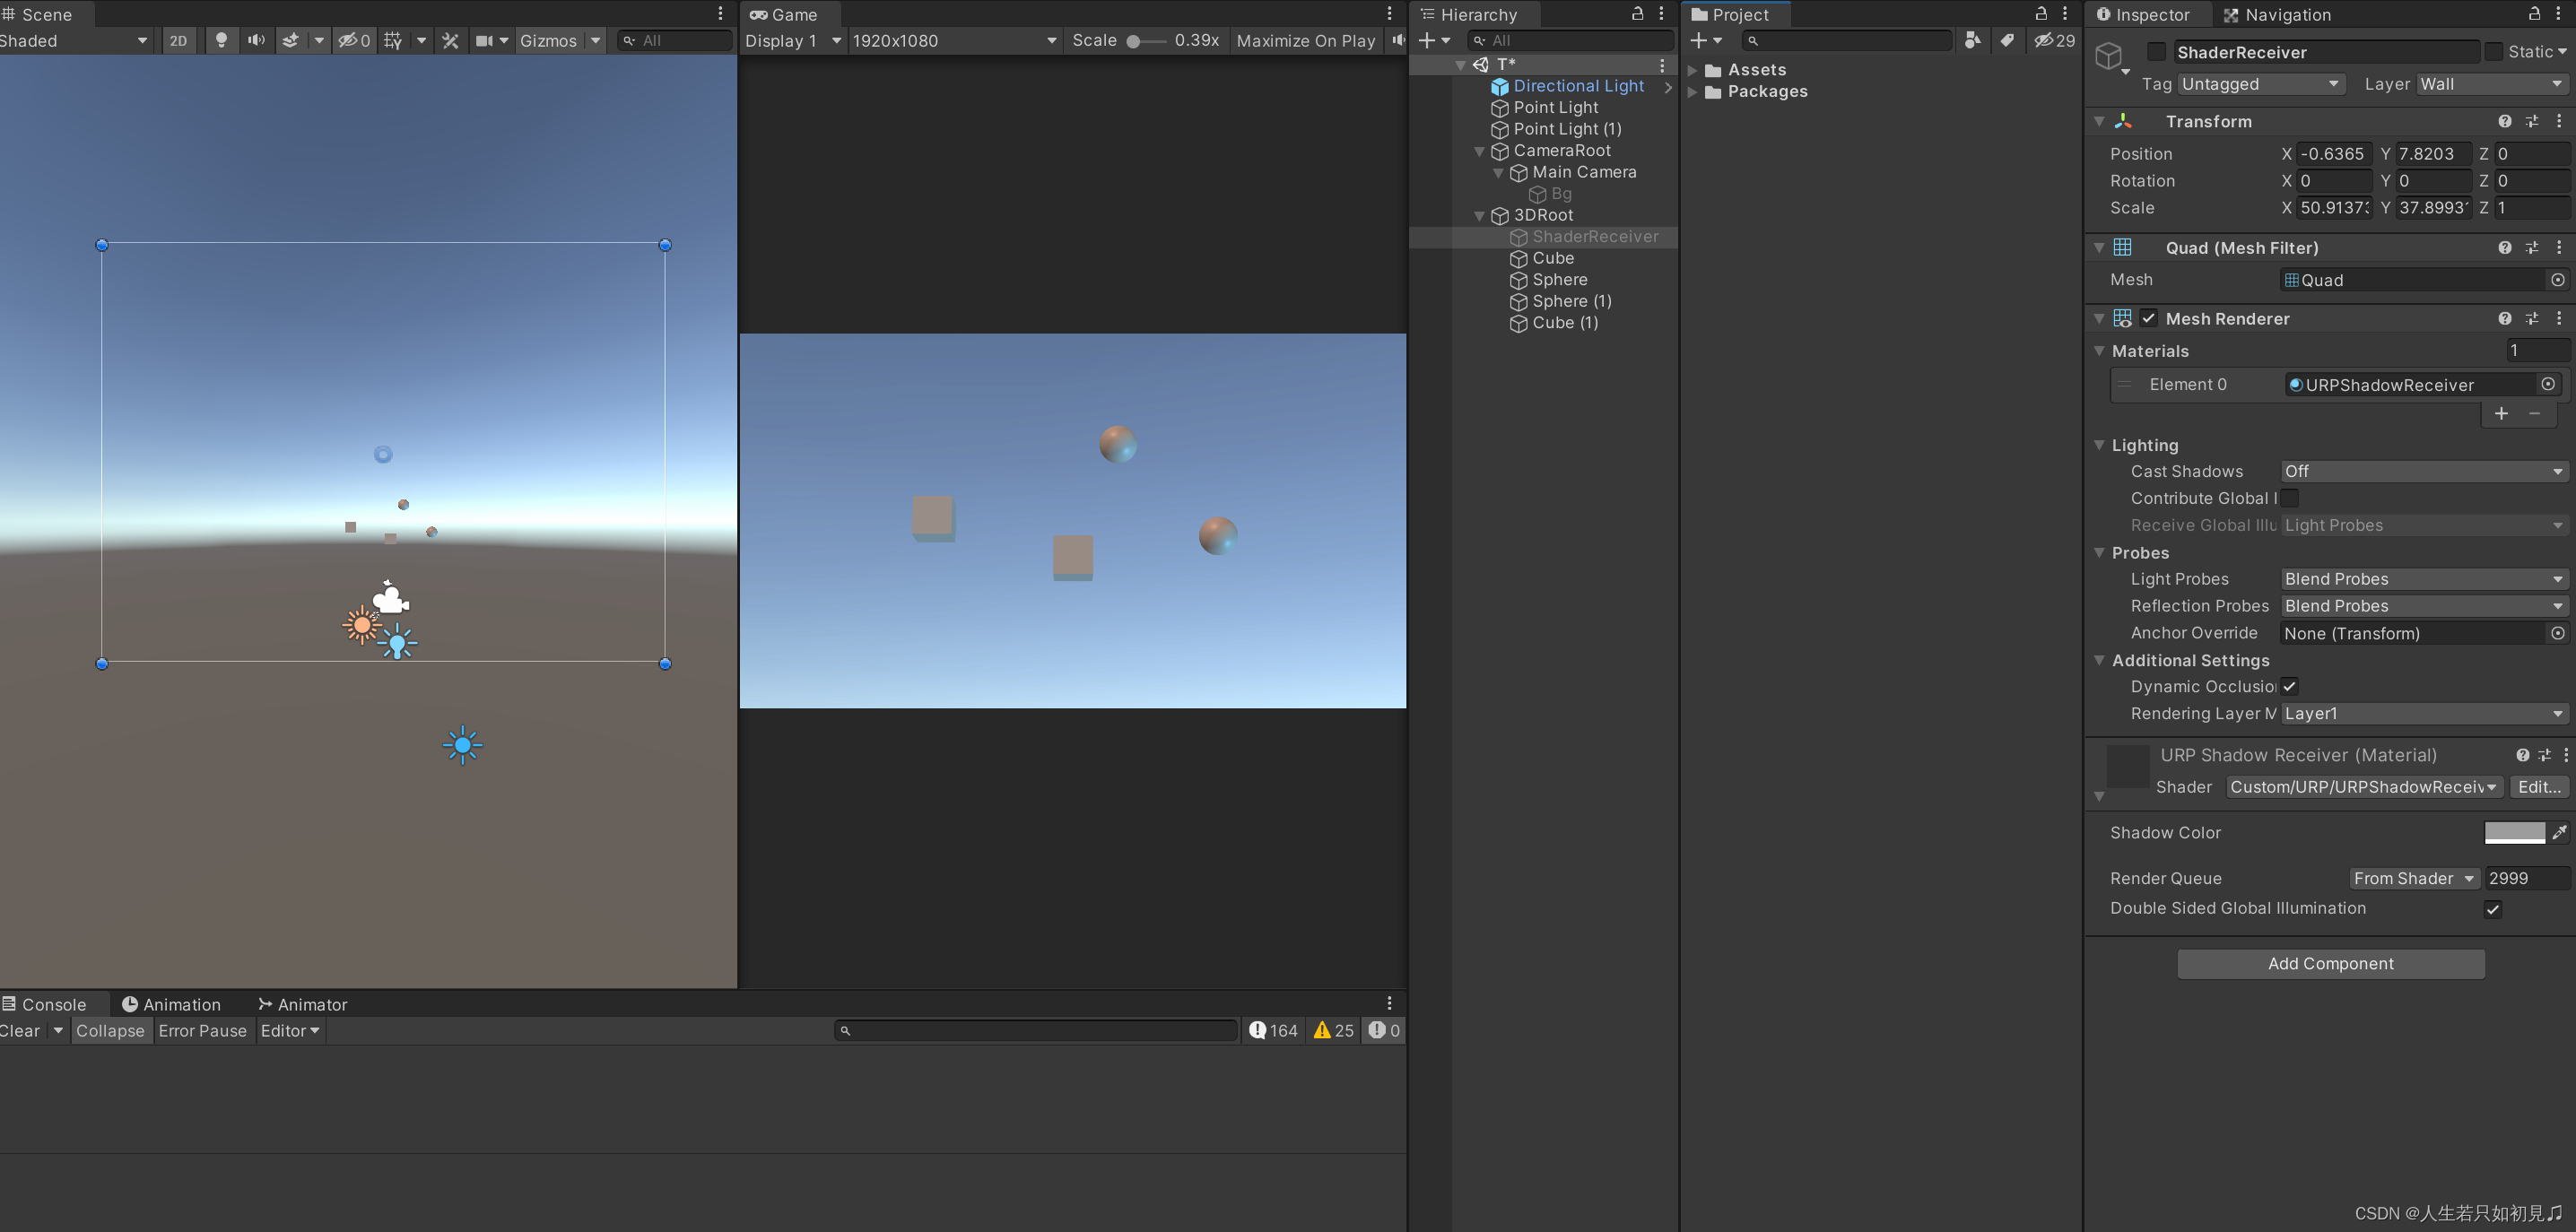
Task: Open the tools icon in the Scene toolbar
Action: pyautogui.click(x=452, y=41)
